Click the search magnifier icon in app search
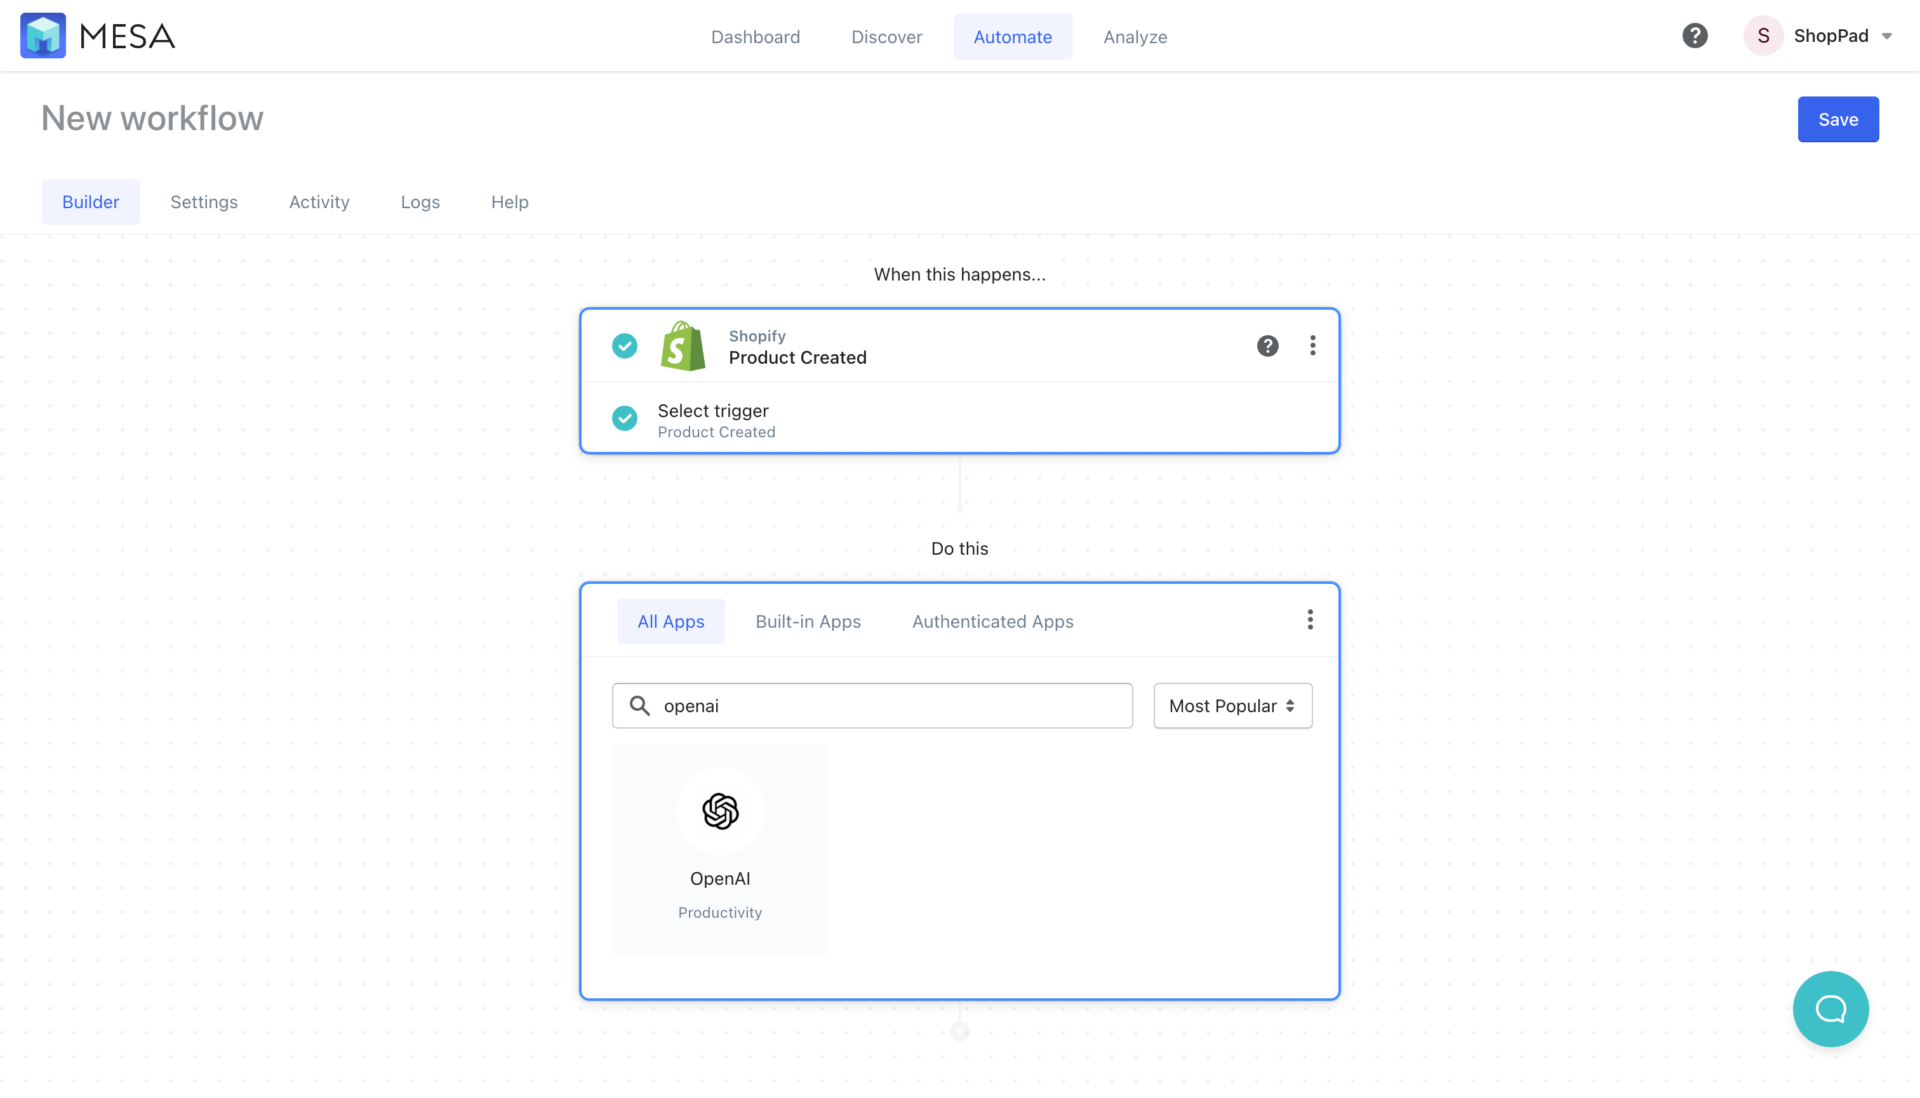 (x=641, y=705)
